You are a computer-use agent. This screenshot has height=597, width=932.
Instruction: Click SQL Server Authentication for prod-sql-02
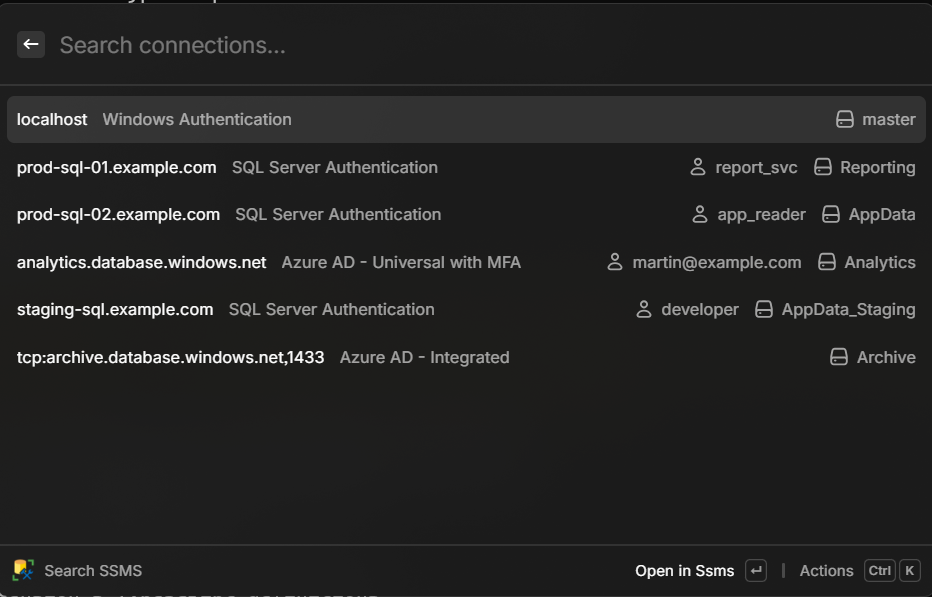tap(338, 215)
